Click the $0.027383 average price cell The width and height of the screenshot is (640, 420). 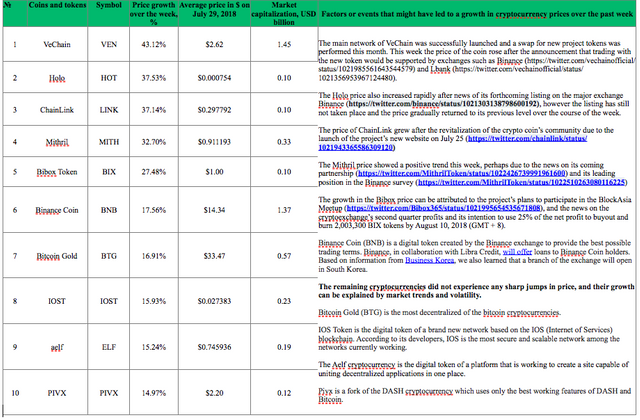(x=214, y=301)
